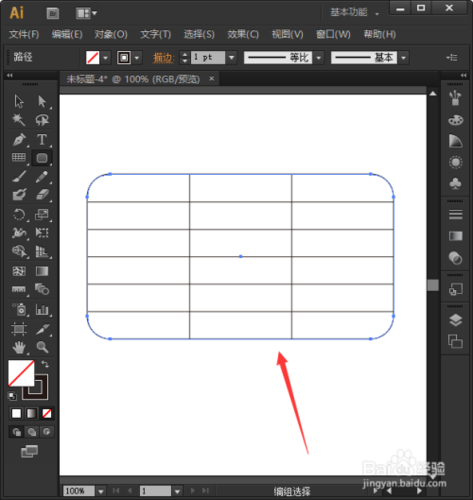The image size is (473, 500).
Task: Open the zoom level dropdown
Action: 101,491
